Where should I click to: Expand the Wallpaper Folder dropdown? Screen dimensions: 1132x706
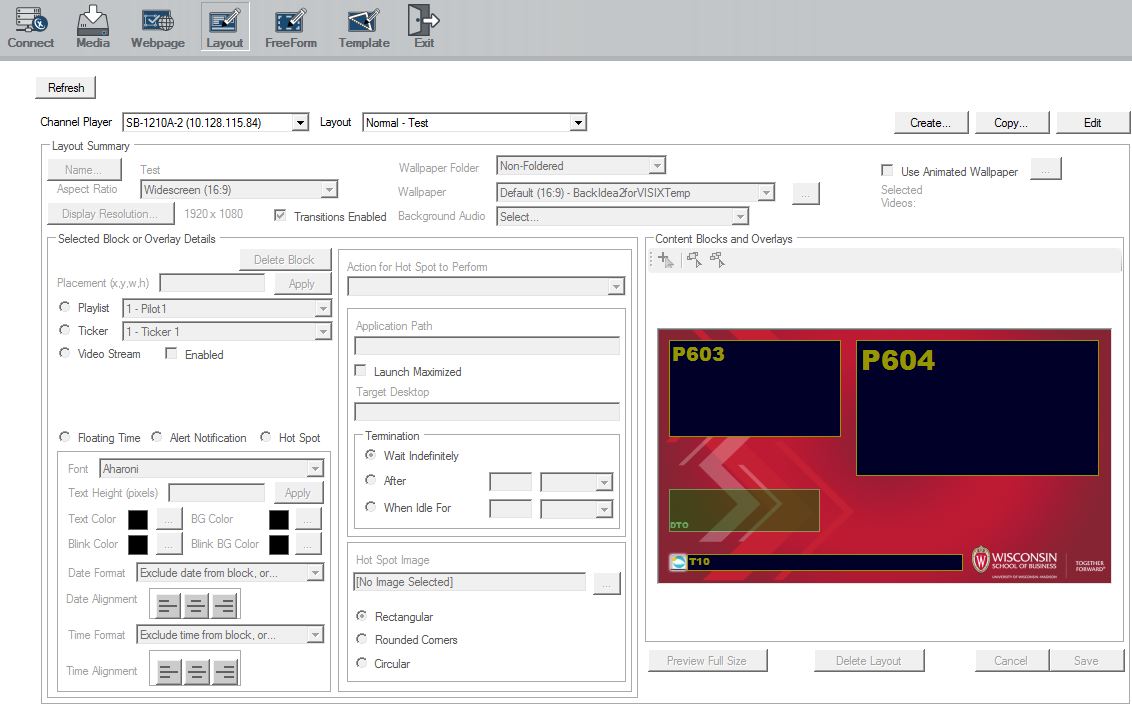tap(657, 166)
